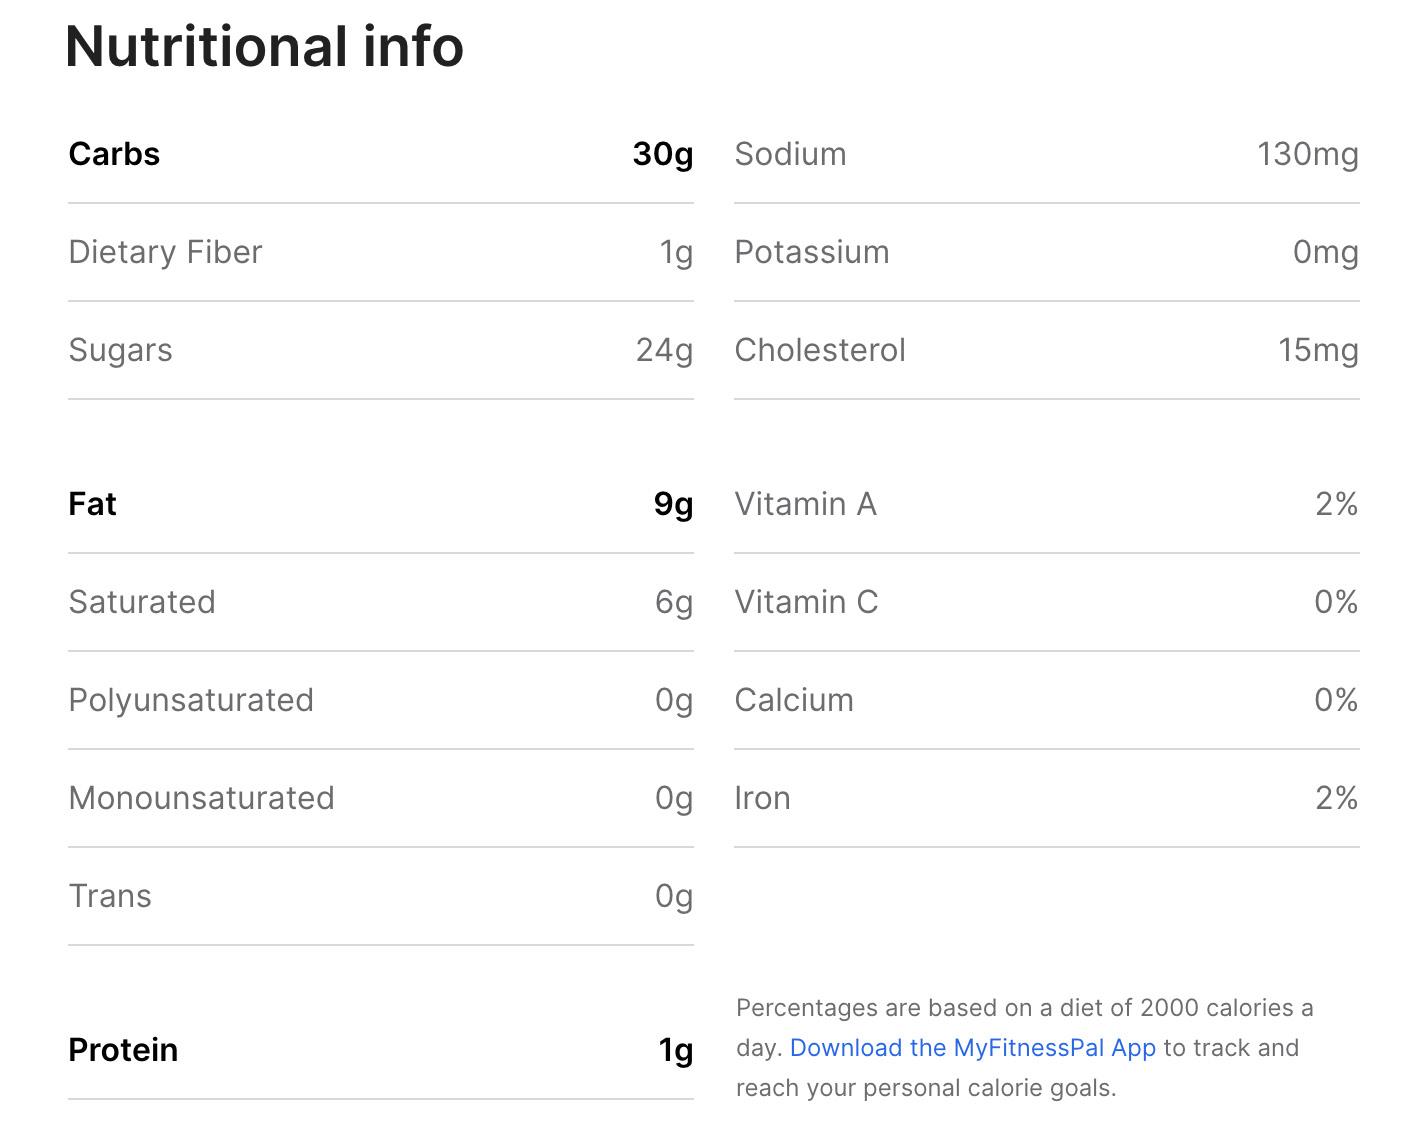Click the Cholesterol label

(x=819, y=350)
